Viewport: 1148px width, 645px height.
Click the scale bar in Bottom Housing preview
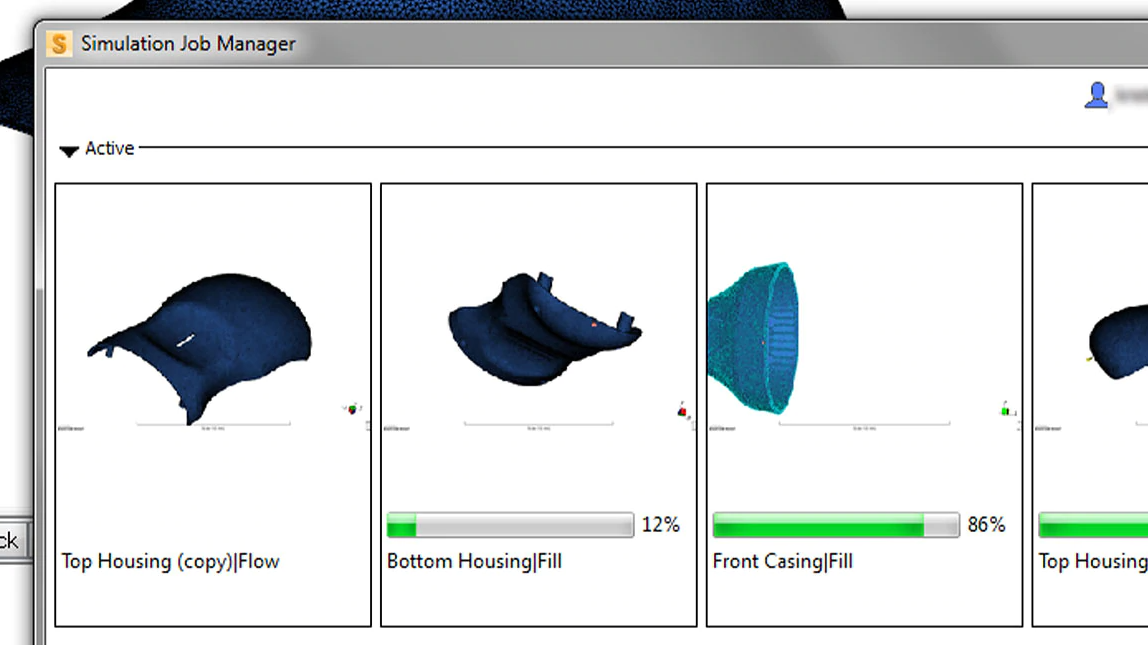click(539, 425)
